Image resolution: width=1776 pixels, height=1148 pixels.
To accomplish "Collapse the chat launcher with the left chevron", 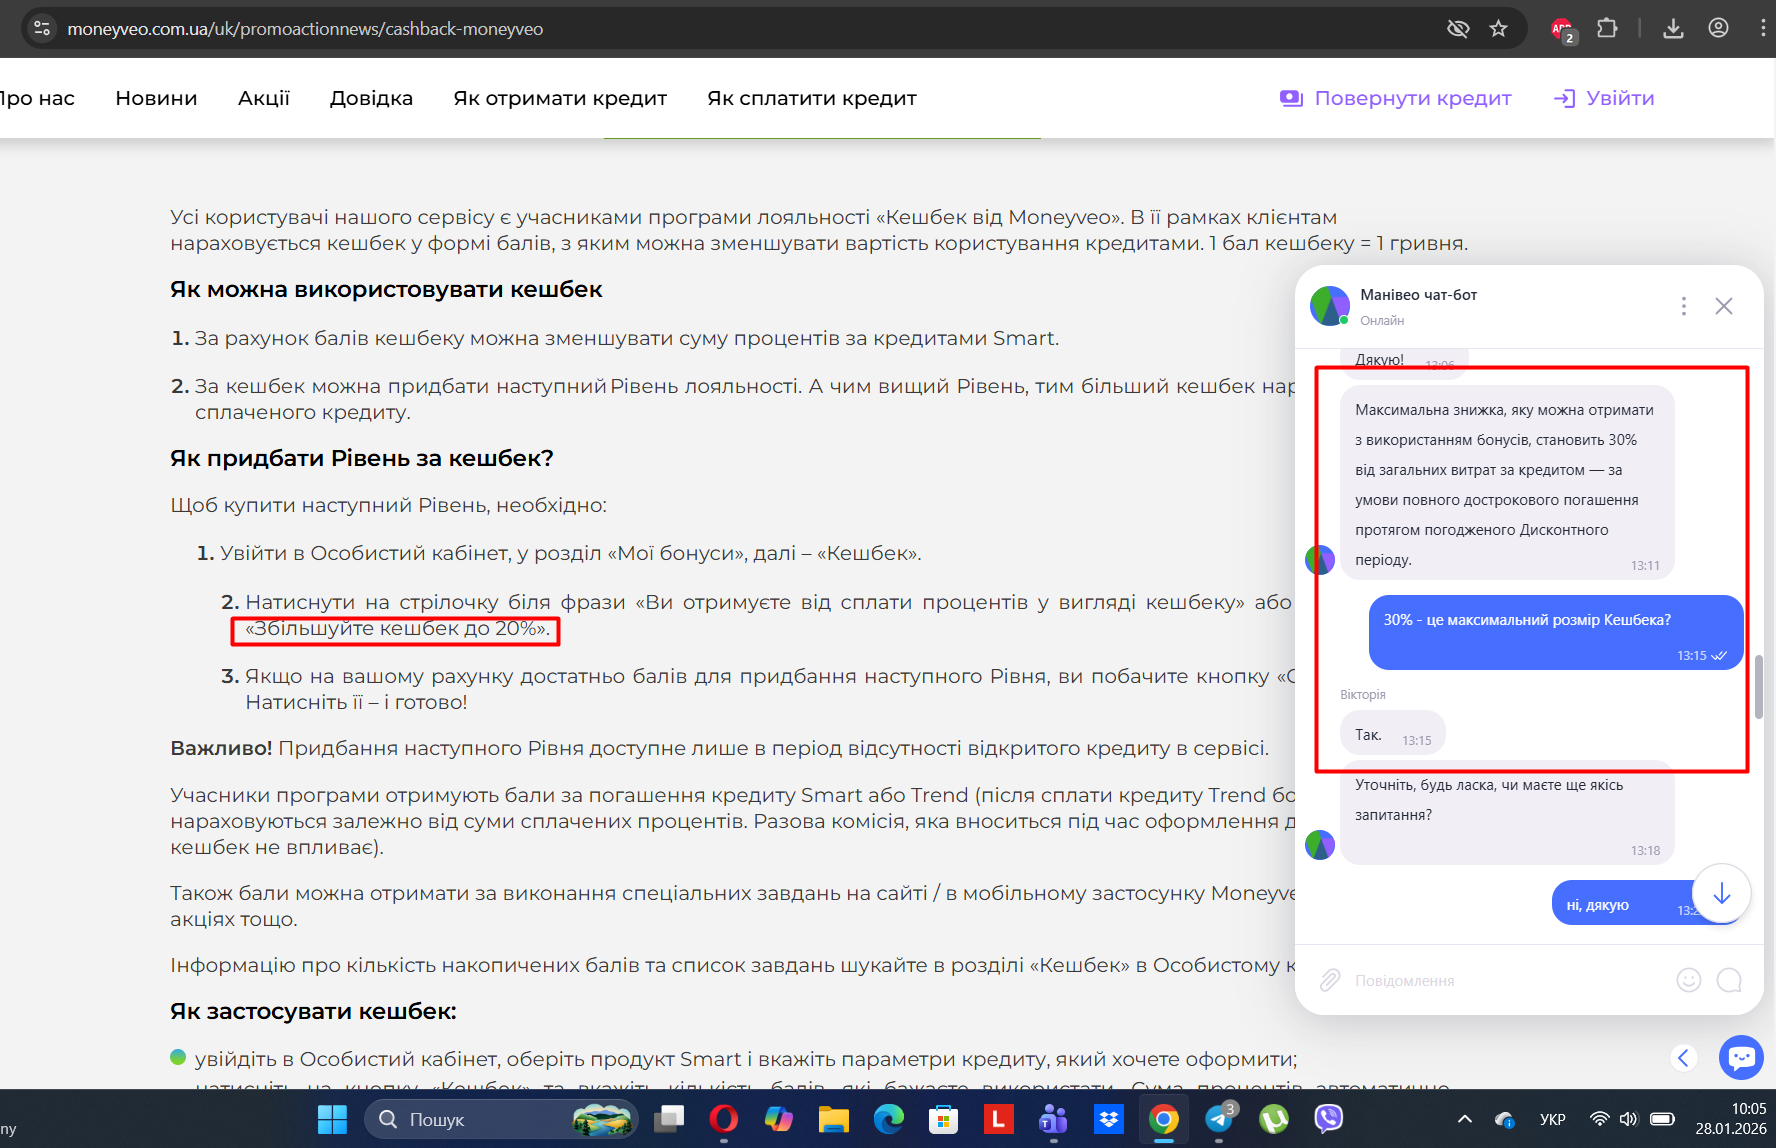I will [x=1684, y=1058].
